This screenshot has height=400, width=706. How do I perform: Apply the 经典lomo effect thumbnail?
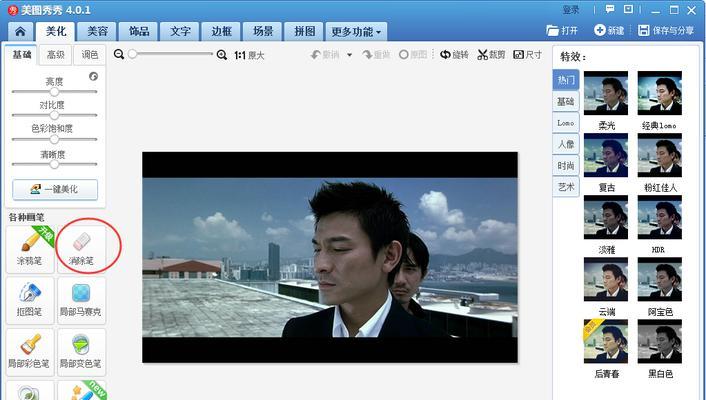660,93
